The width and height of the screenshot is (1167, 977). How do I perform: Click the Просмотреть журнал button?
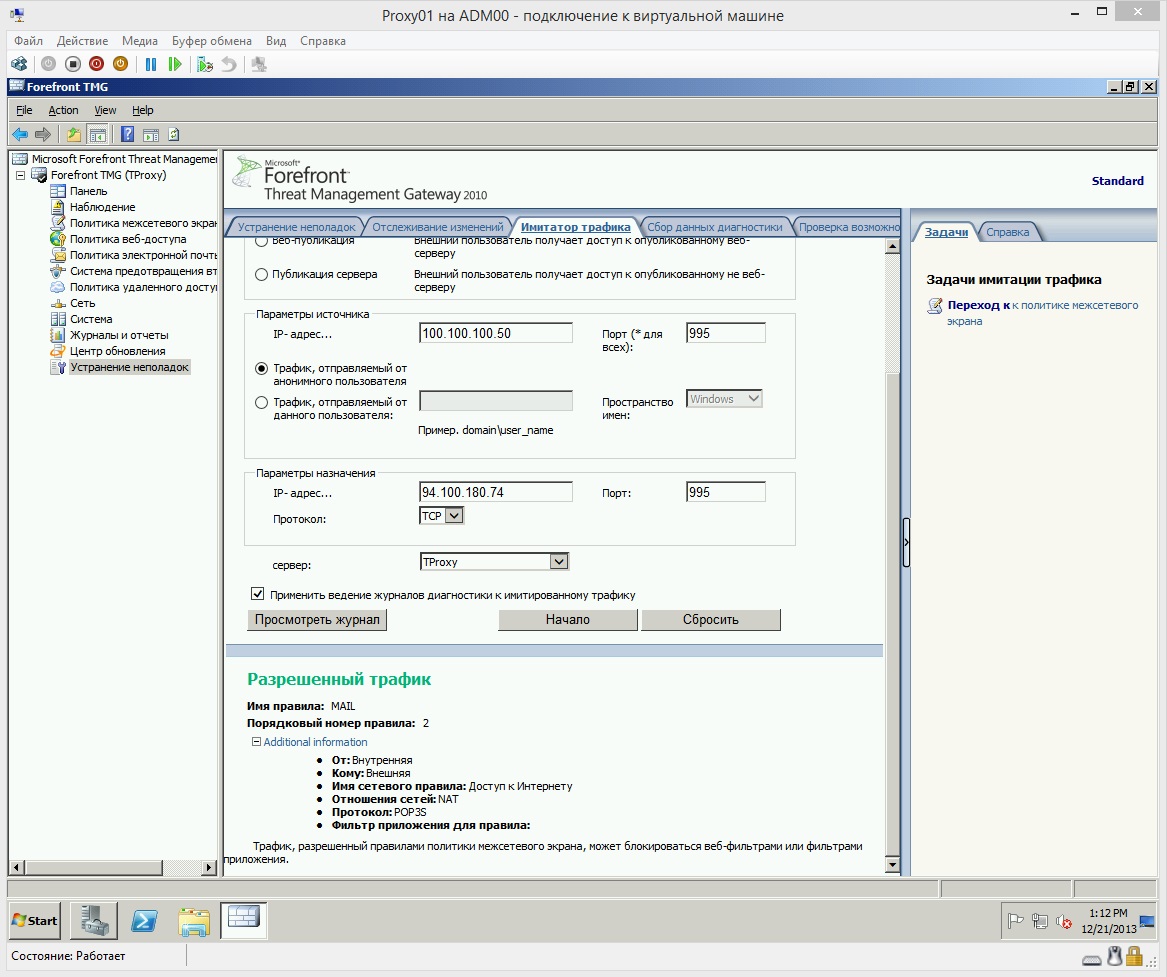tap(317, 620)
